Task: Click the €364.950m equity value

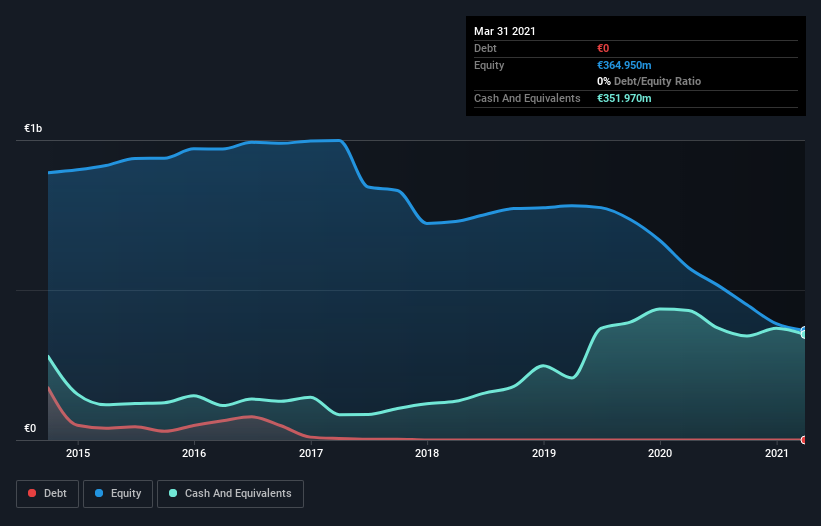Action: pos(624,65)
